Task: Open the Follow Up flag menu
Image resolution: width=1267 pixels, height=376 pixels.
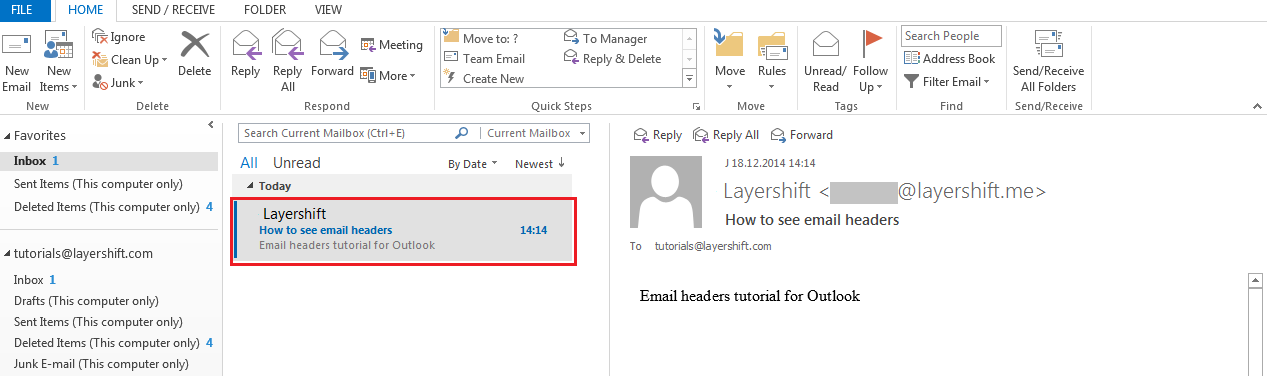Action: (x=871, y=61)
